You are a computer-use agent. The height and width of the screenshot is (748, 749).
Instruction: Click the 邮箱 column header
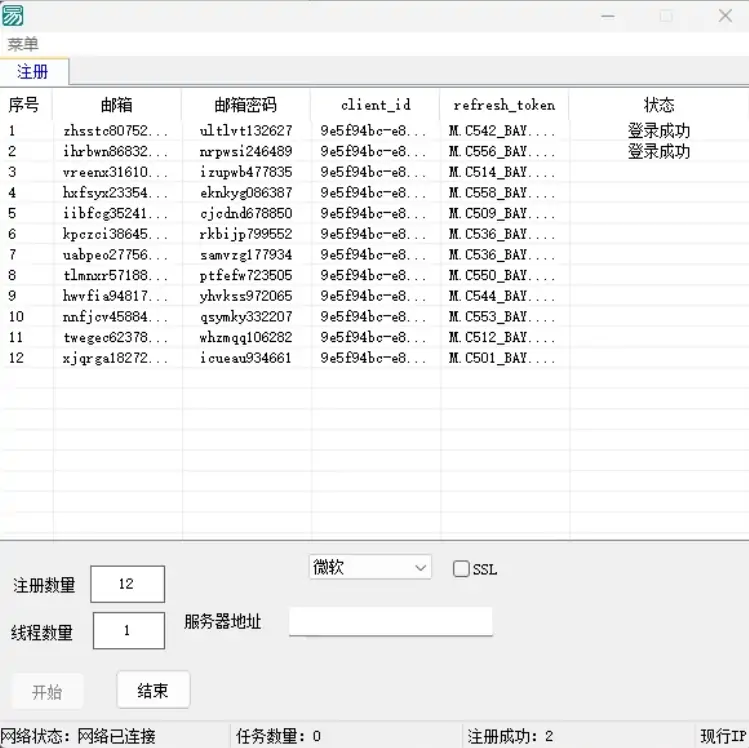(x=117, y=105)
